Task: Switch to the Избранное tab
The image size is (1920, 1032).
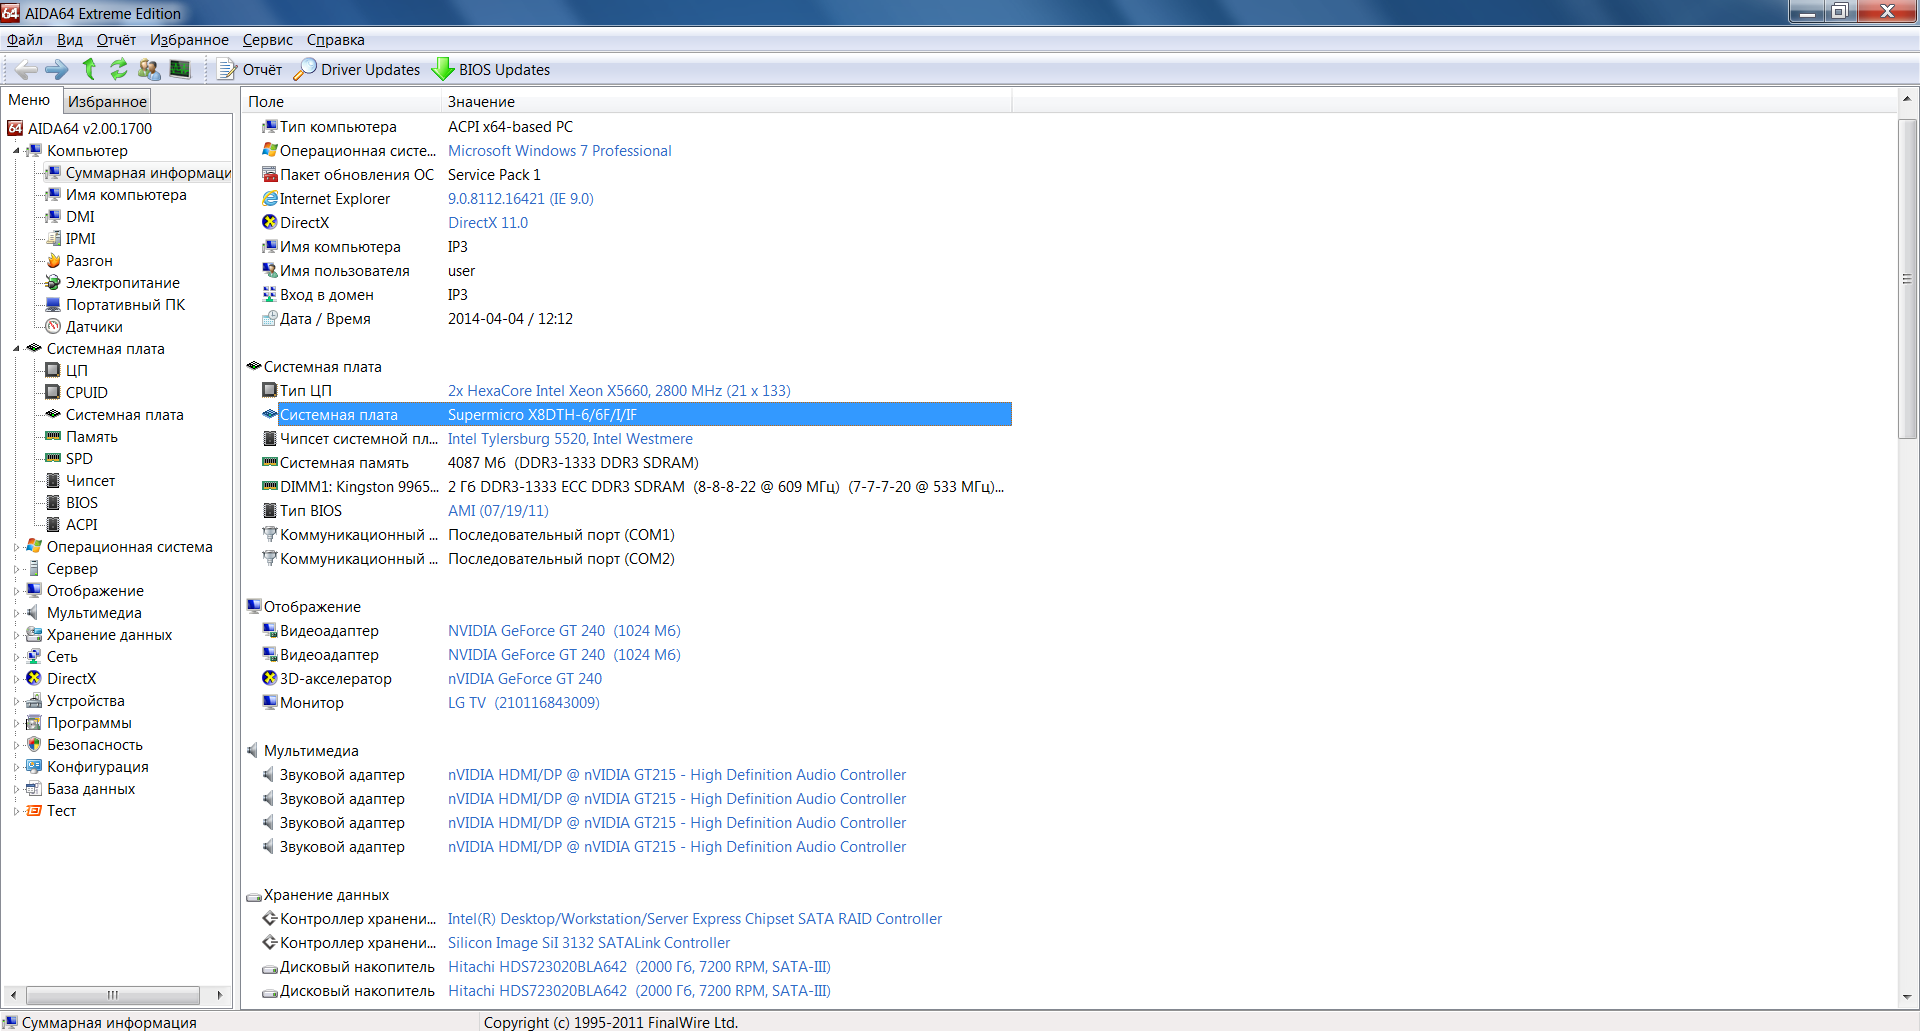Action: pos(107,101)
